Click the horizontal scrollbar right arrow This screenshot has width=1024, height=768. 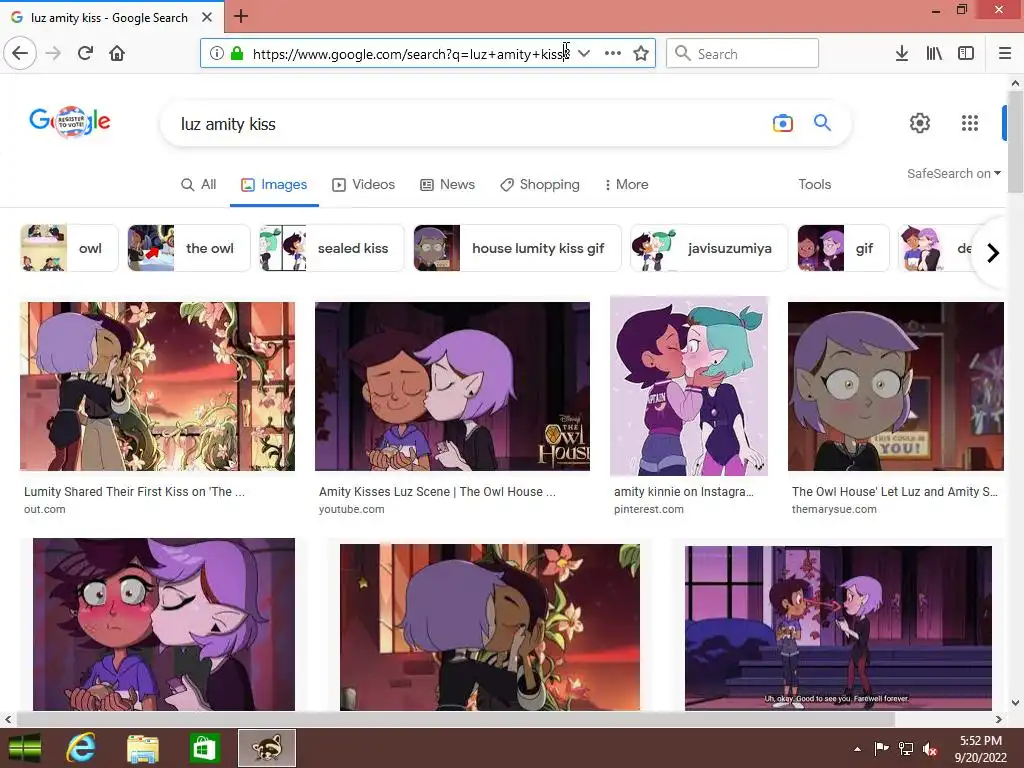[x=999, y=719]
